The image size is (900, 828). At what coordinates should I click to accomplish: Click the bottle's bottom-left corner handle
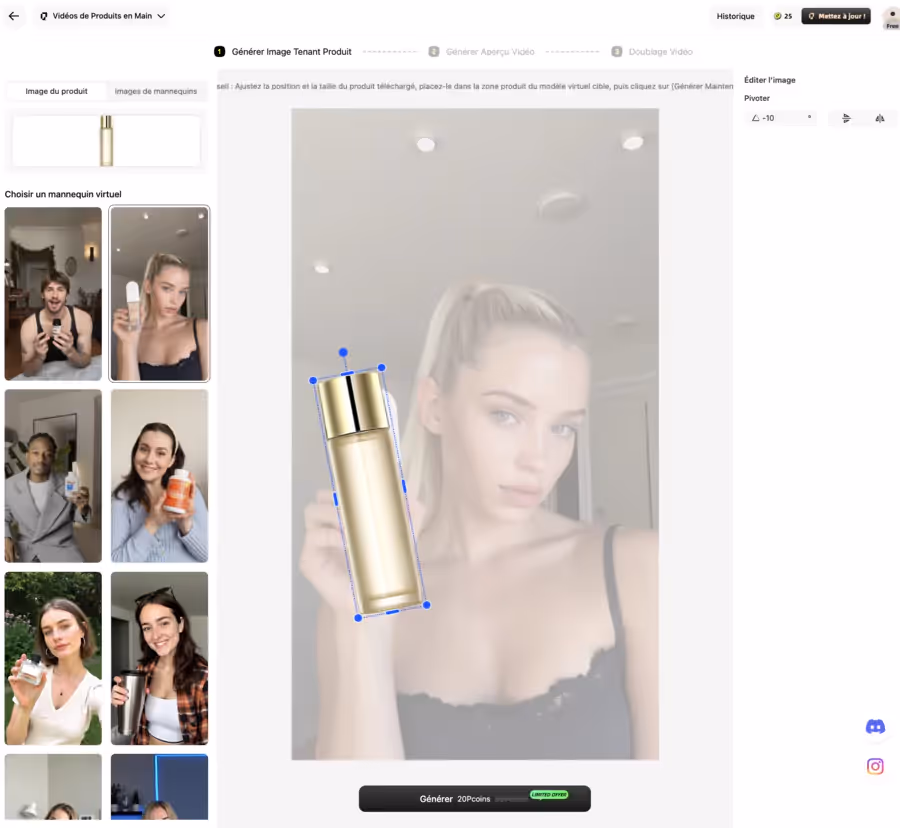358,618
